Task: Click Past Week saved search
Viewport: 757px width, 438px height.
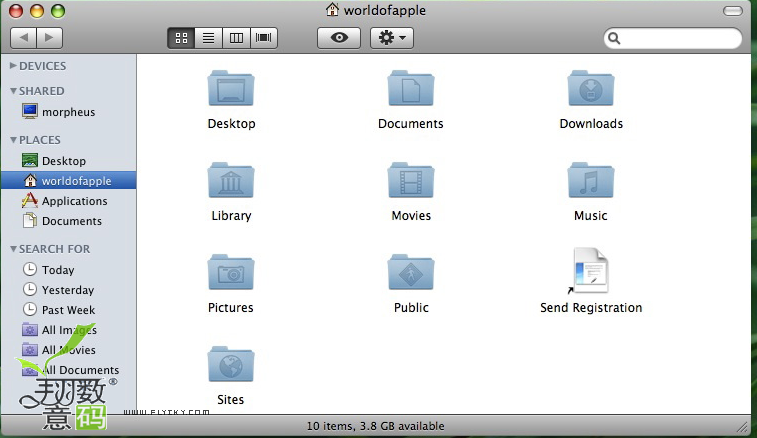Action: [68, 310]
